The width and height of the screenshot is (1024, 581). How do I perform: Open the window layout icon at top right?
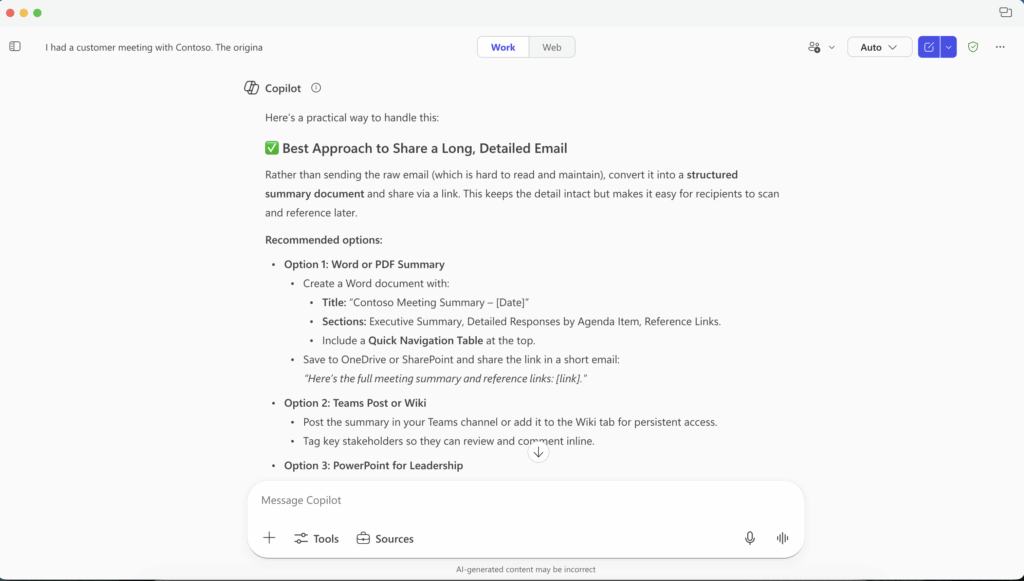pyautogui.click(x=1005, y=12)
